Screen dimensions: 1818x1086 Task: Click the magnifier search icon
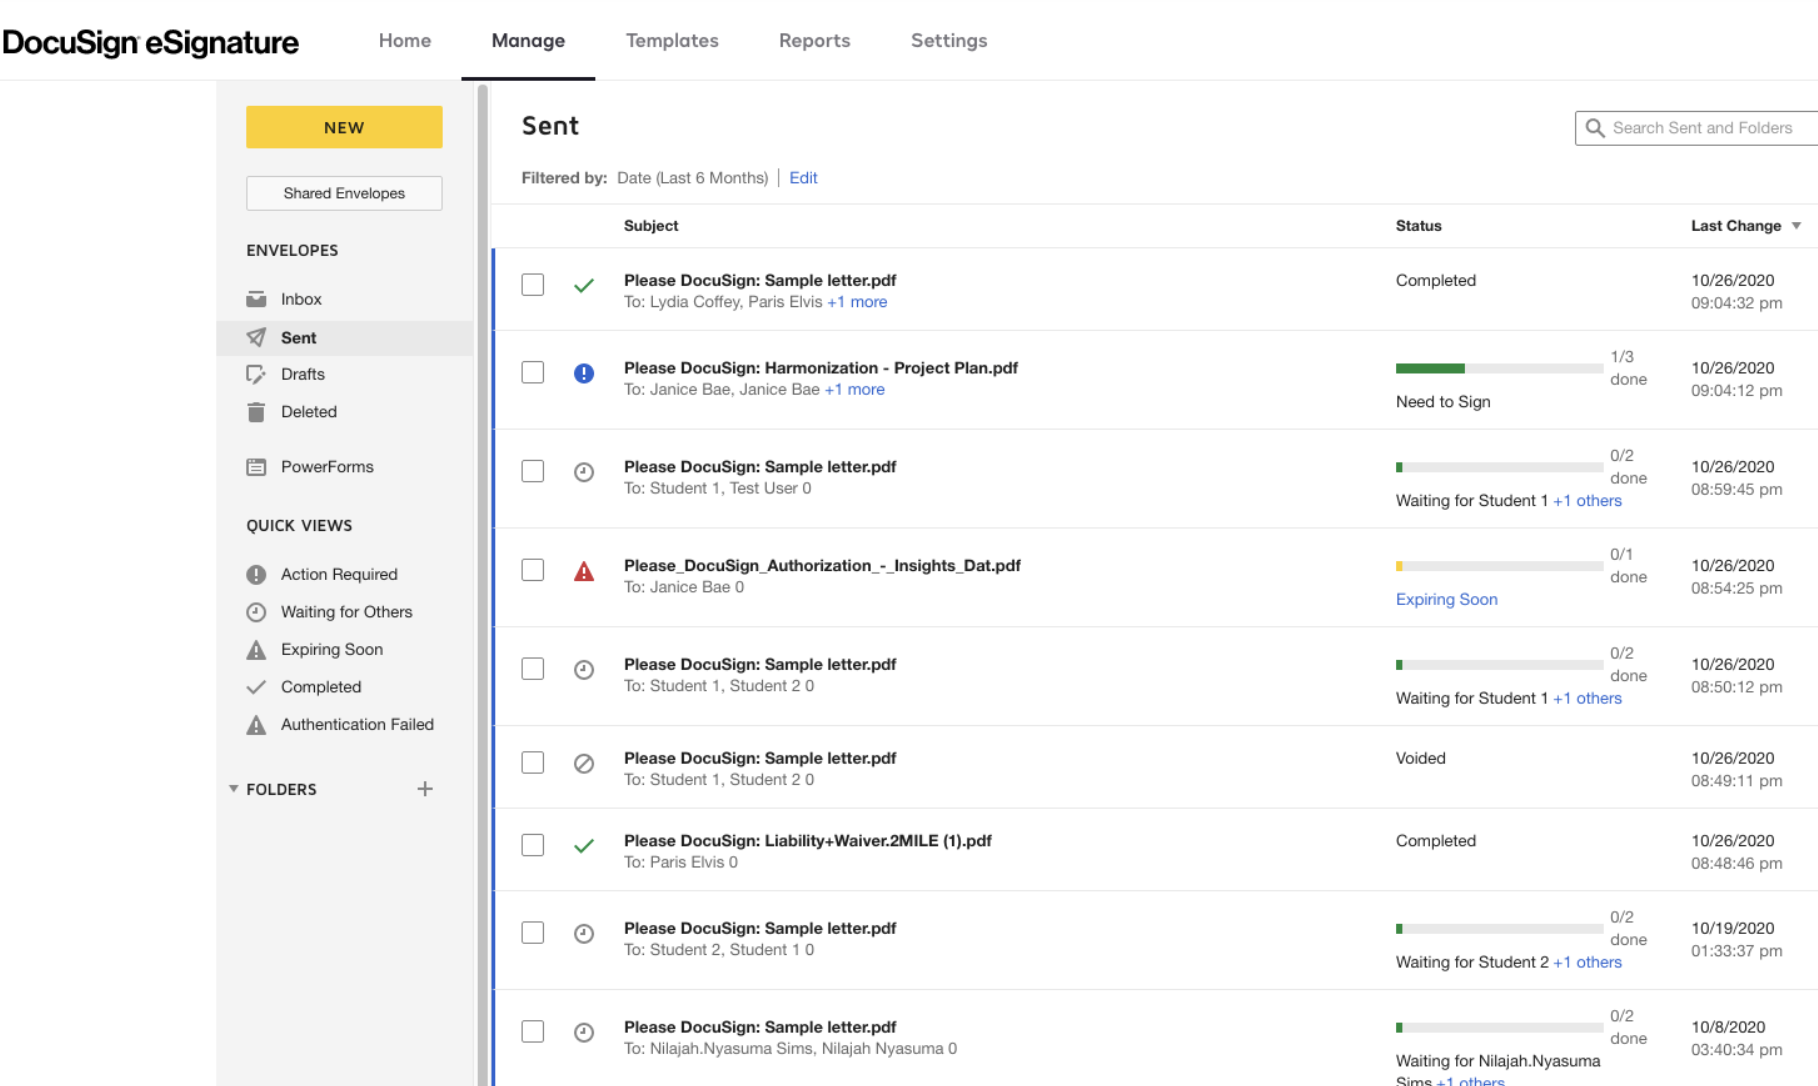(1595, 128)
